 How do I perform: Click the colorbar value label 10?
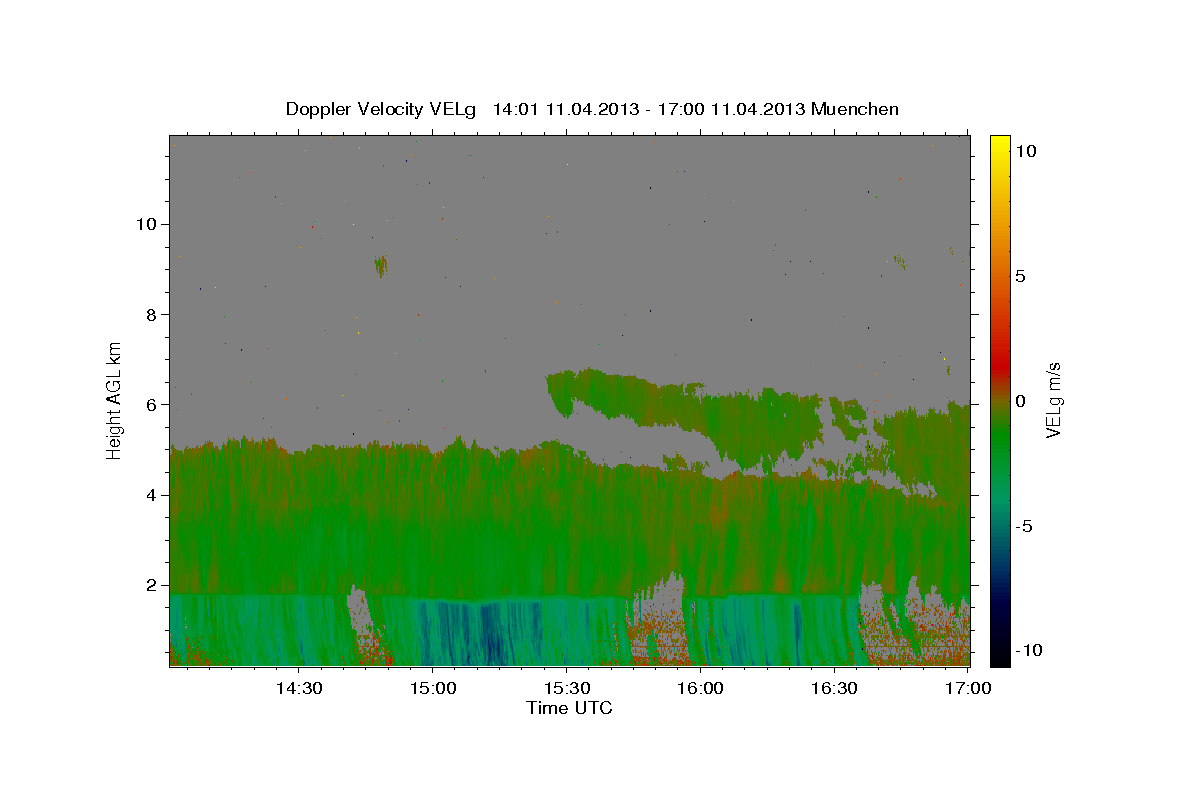pos(1025,150)
